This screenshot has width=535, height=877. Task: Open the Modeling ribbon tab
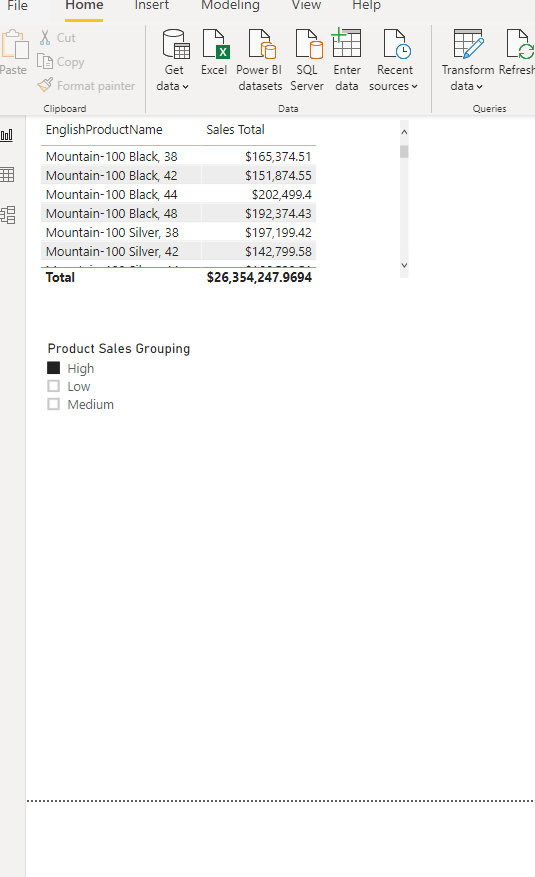click(x=230, y=6)
